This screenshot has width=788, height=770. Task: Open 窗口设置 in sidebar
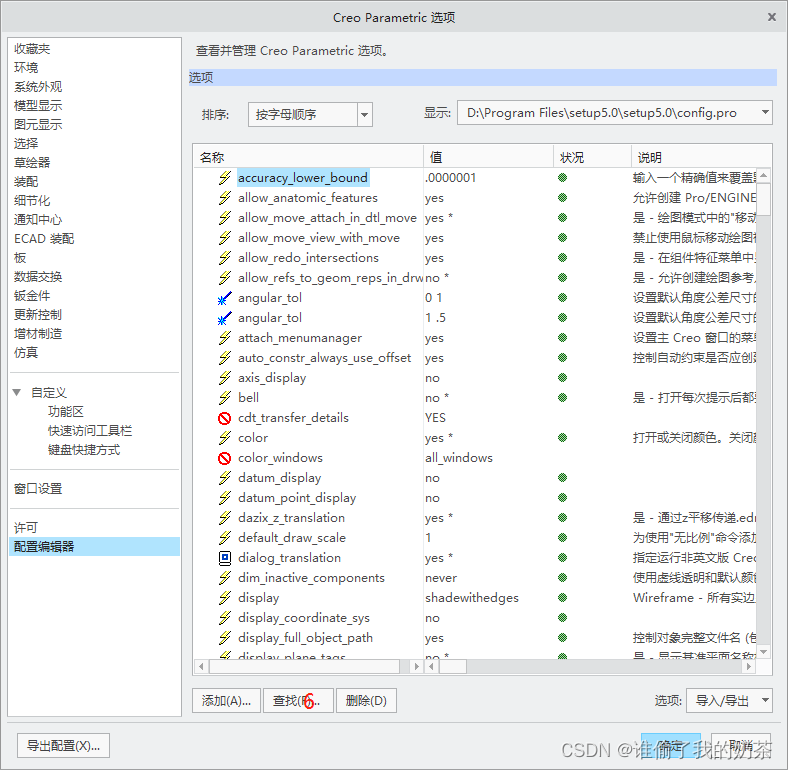pos(38,489)
